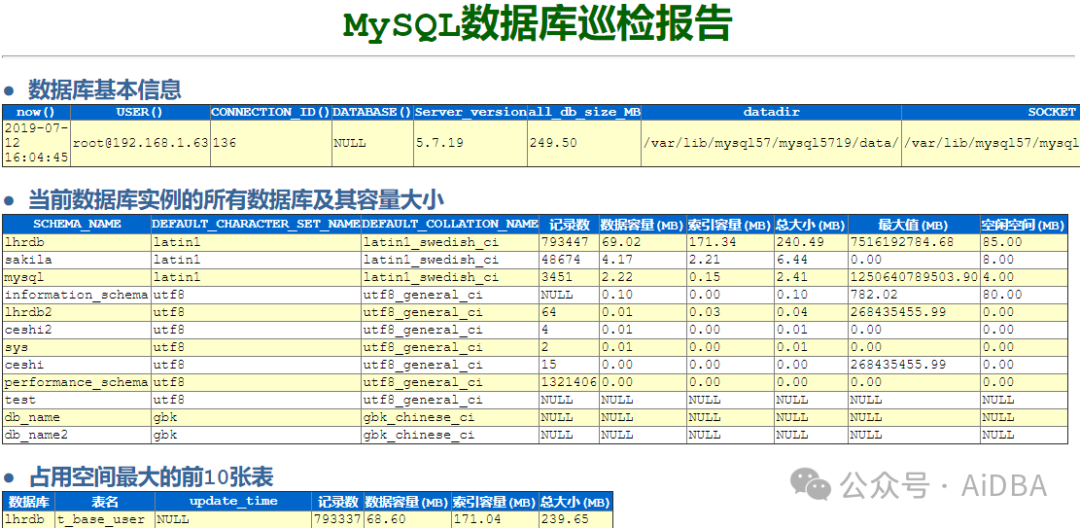Image resolution: width=1080 pixels, height=528 pixels.
Task: Select record count 48674 for sakila
Action: pyautogui.click(x=569, y=260)
